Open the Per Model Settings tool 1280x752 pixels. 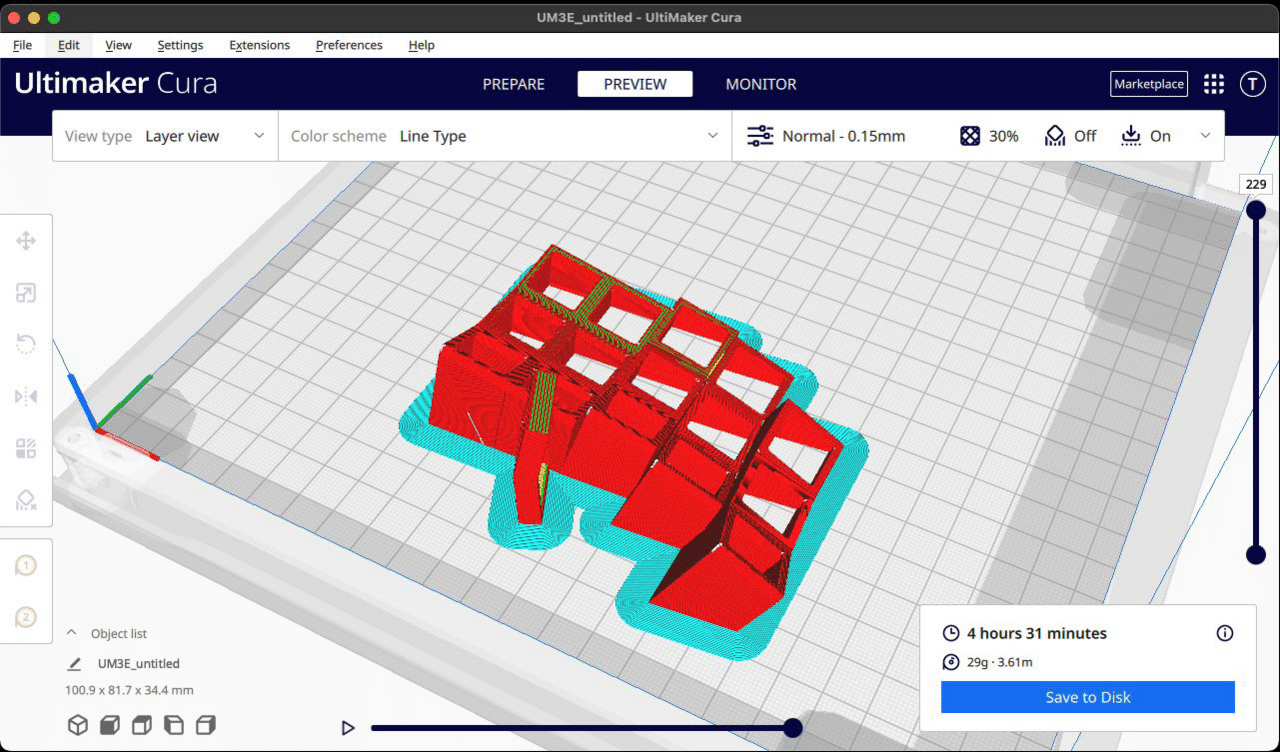point(26,449)
